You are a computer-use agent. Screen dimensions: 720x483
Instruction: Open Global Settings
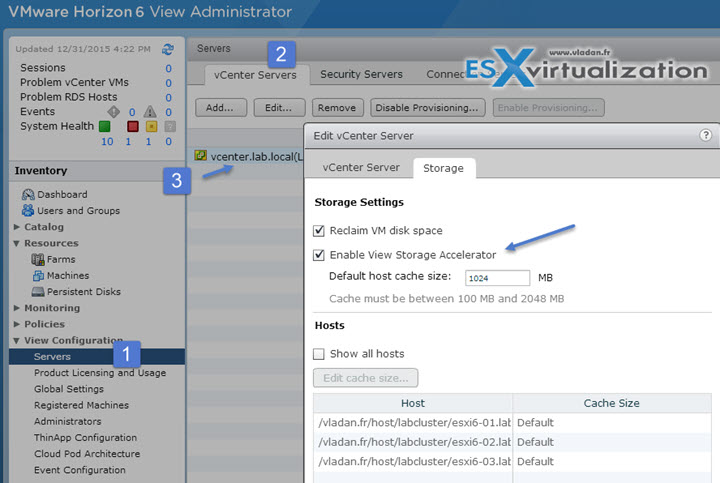(x=69, y=389)
